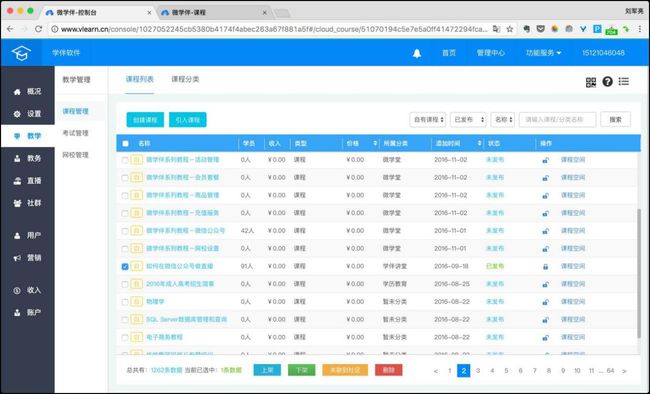Jump to last page 64

(610, 371)
